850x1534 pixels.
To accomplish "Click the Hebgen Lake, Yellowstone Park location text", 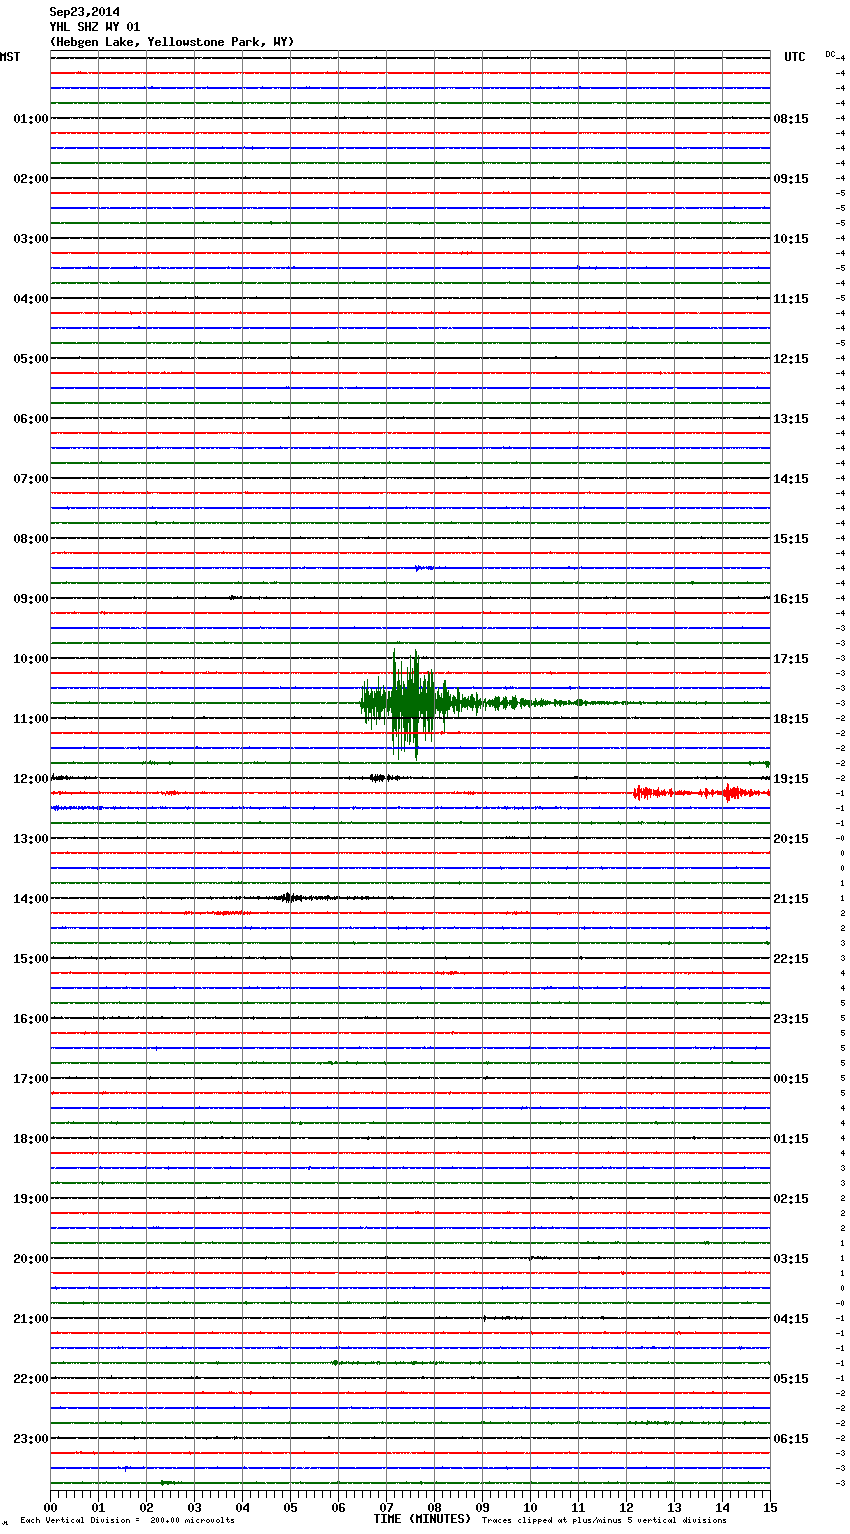I will click(x=171, y=42).
